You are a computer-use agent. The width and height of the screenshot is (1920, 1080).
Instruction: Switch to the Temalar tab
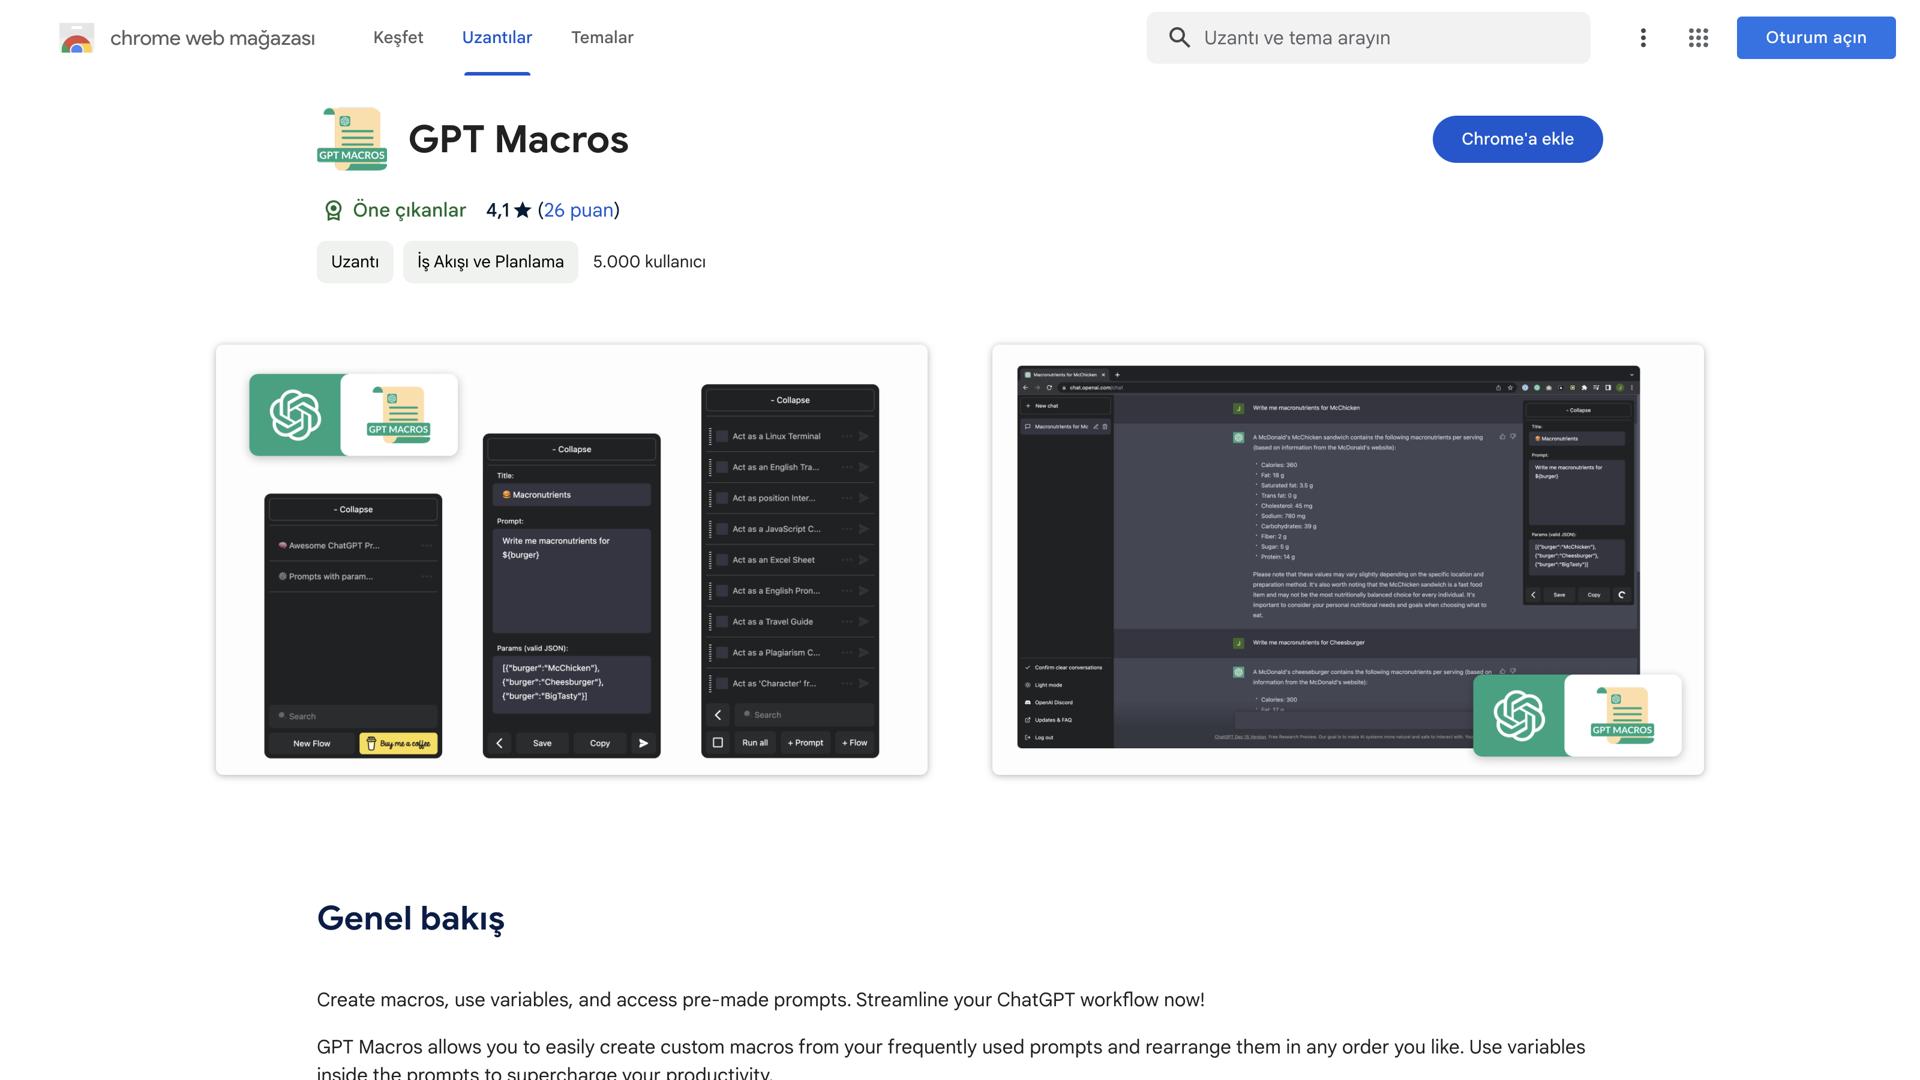coord(602,38)
